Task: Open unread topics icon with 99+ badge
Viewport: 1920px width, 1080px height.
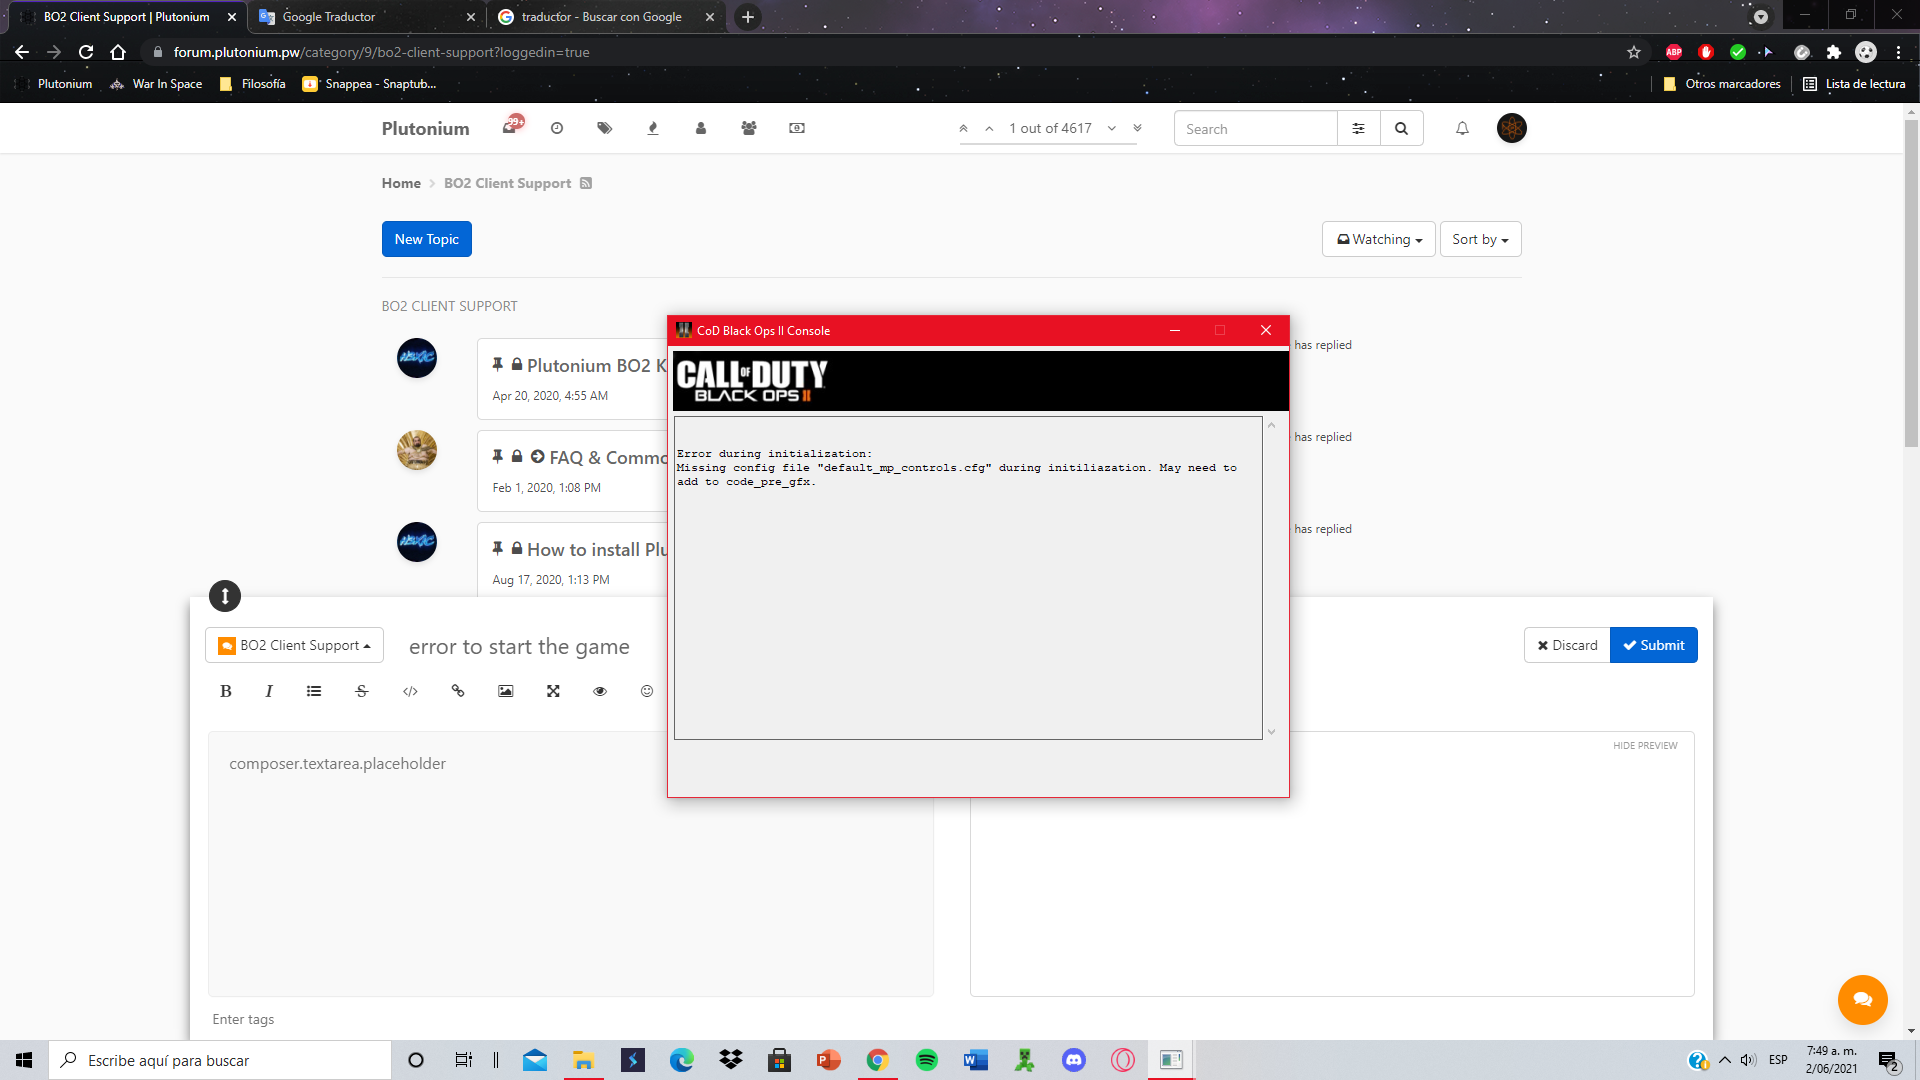Action: (511, 126)
